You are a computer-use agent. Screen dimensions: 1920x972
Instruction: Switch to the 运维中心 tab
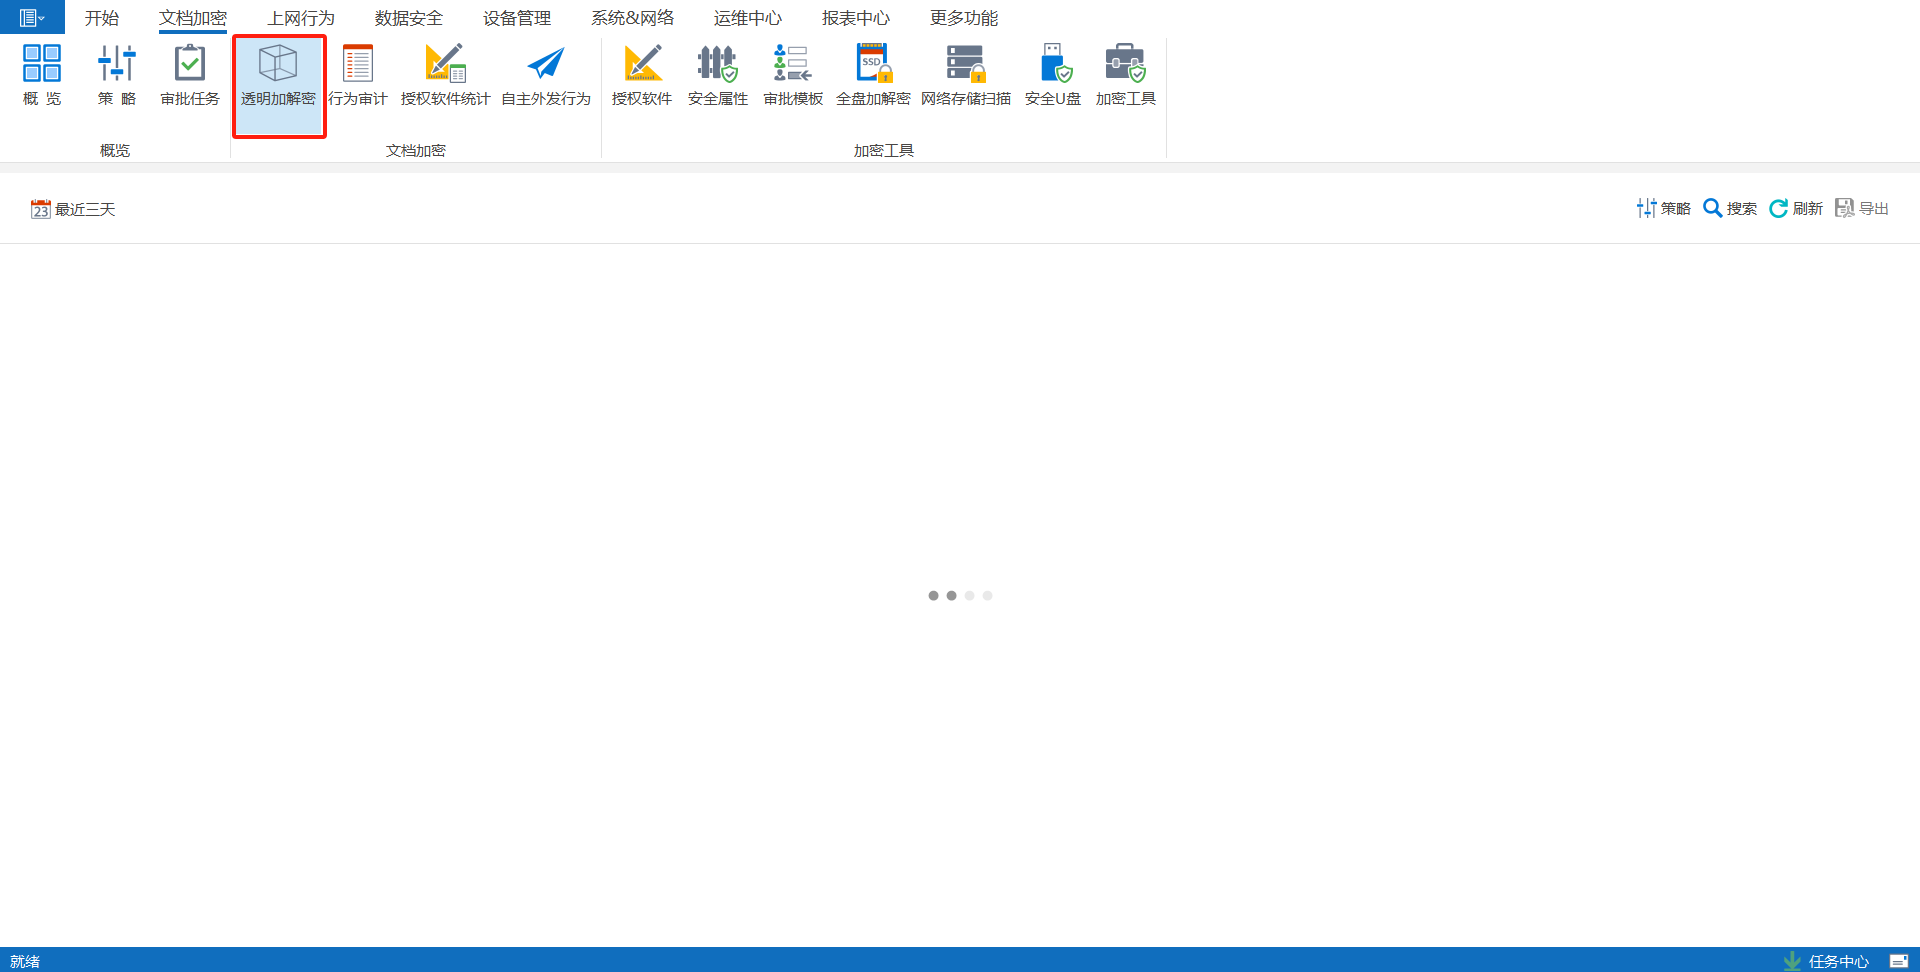(748, 18)
